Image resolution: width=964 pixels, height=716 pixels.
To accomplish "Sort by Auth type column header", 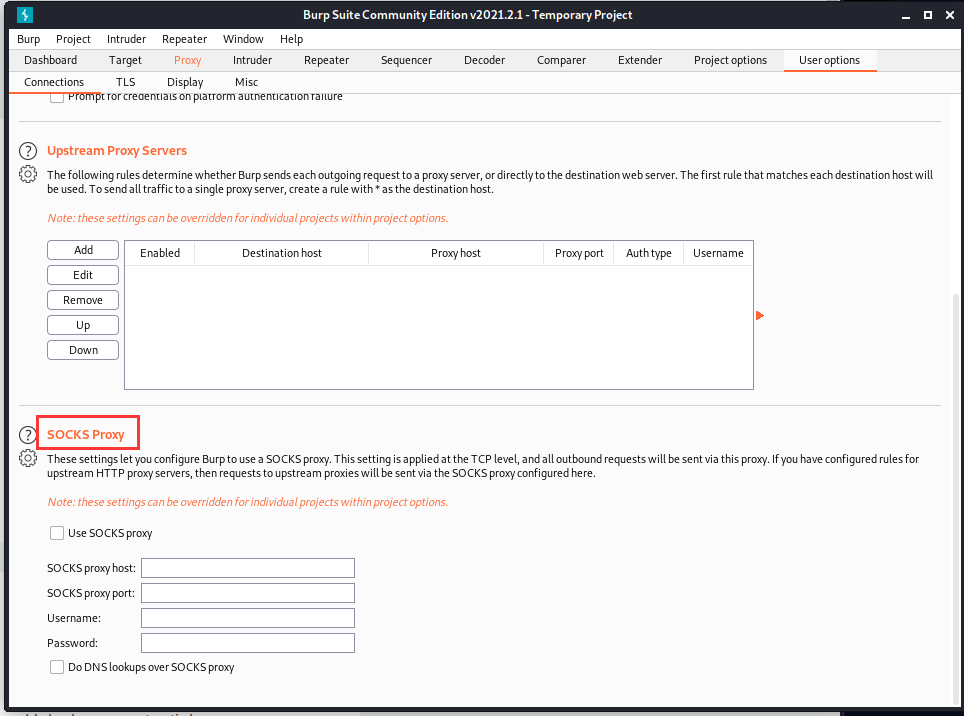I will click(x=649, y=253).
